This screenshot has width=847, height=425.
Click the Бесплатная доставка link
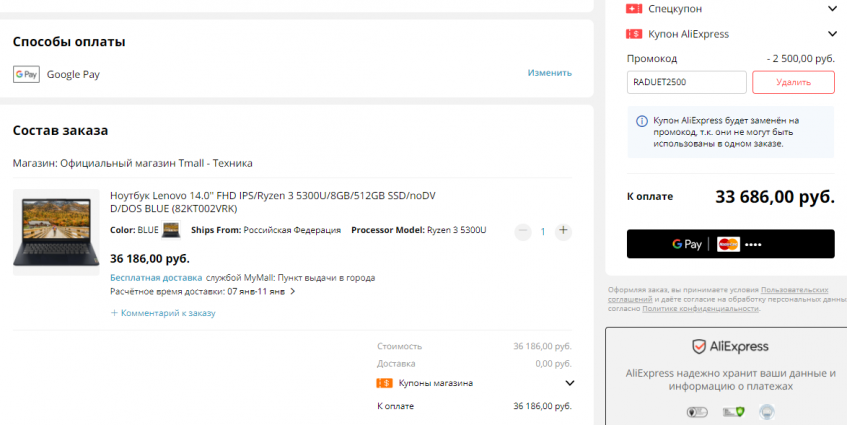click(x=156, y=278)
